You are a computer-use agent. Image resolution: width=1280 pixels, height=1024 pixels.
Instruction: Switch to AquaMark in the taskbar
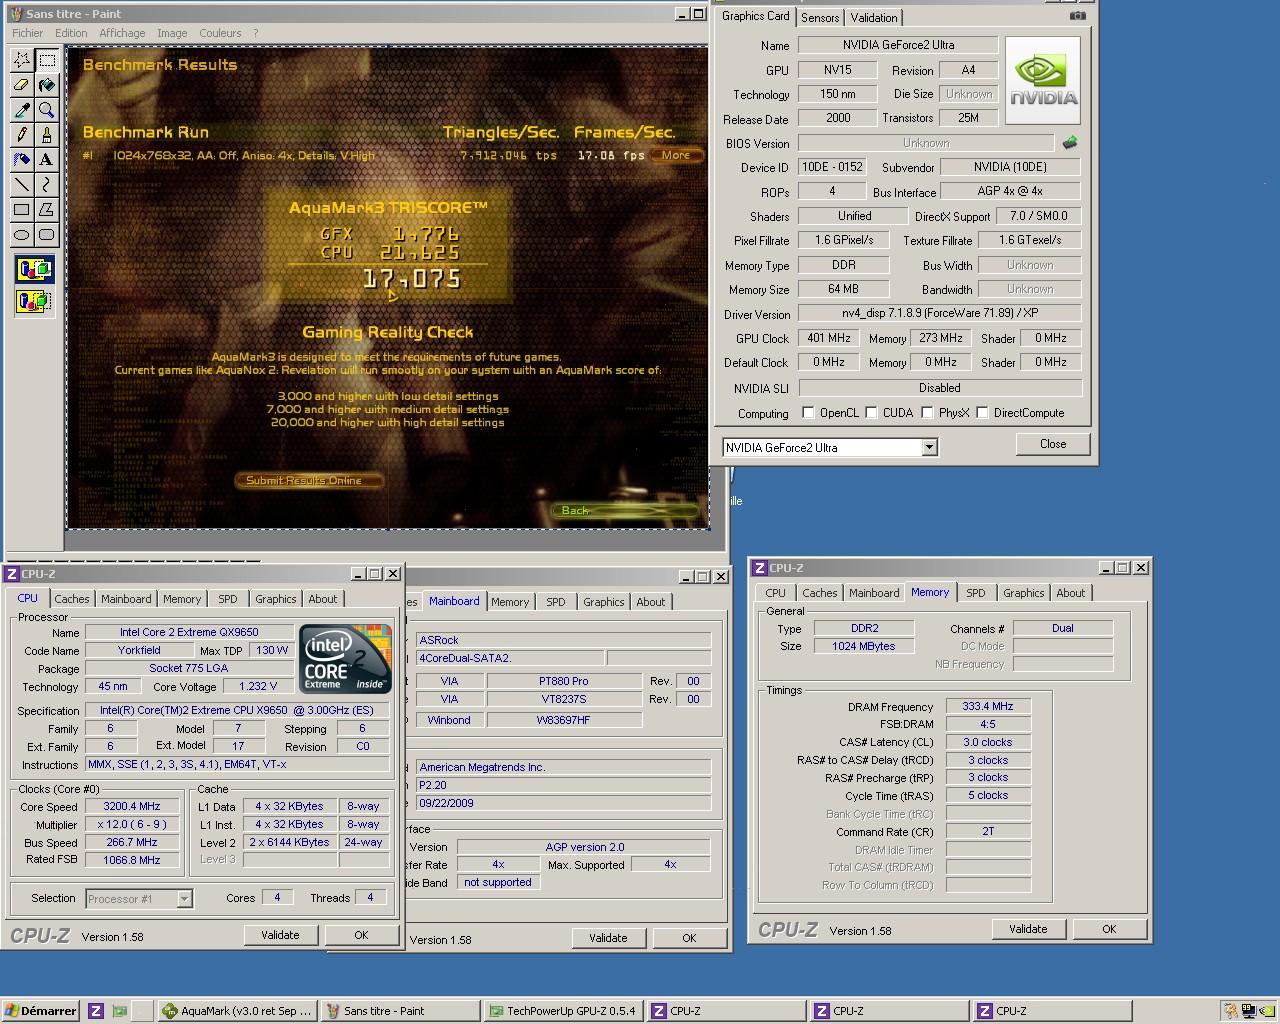(x=238, y=1011)
